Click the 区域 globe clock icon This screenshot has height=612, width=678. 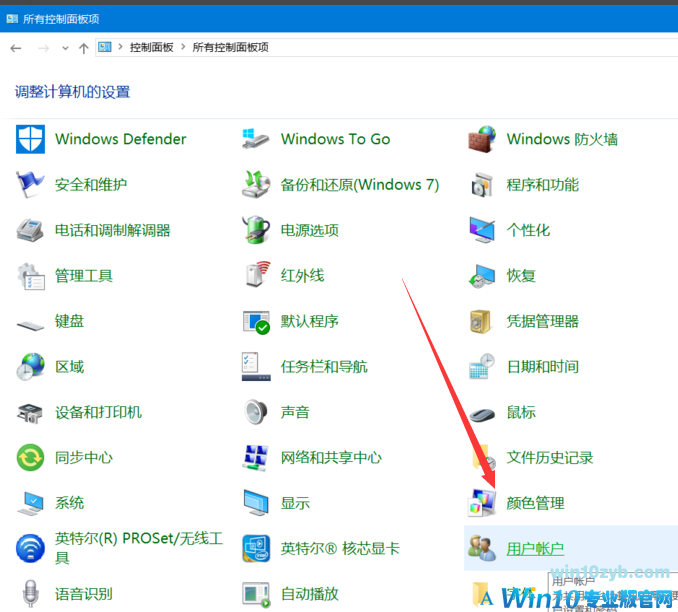click(x=30, y=367)
